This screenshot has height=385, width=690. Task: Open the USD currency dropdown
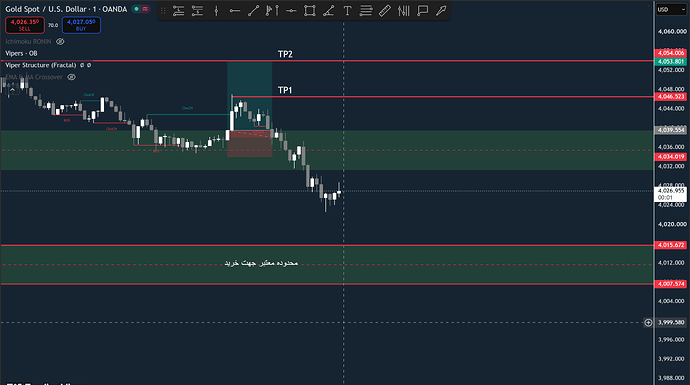(671, 9)
